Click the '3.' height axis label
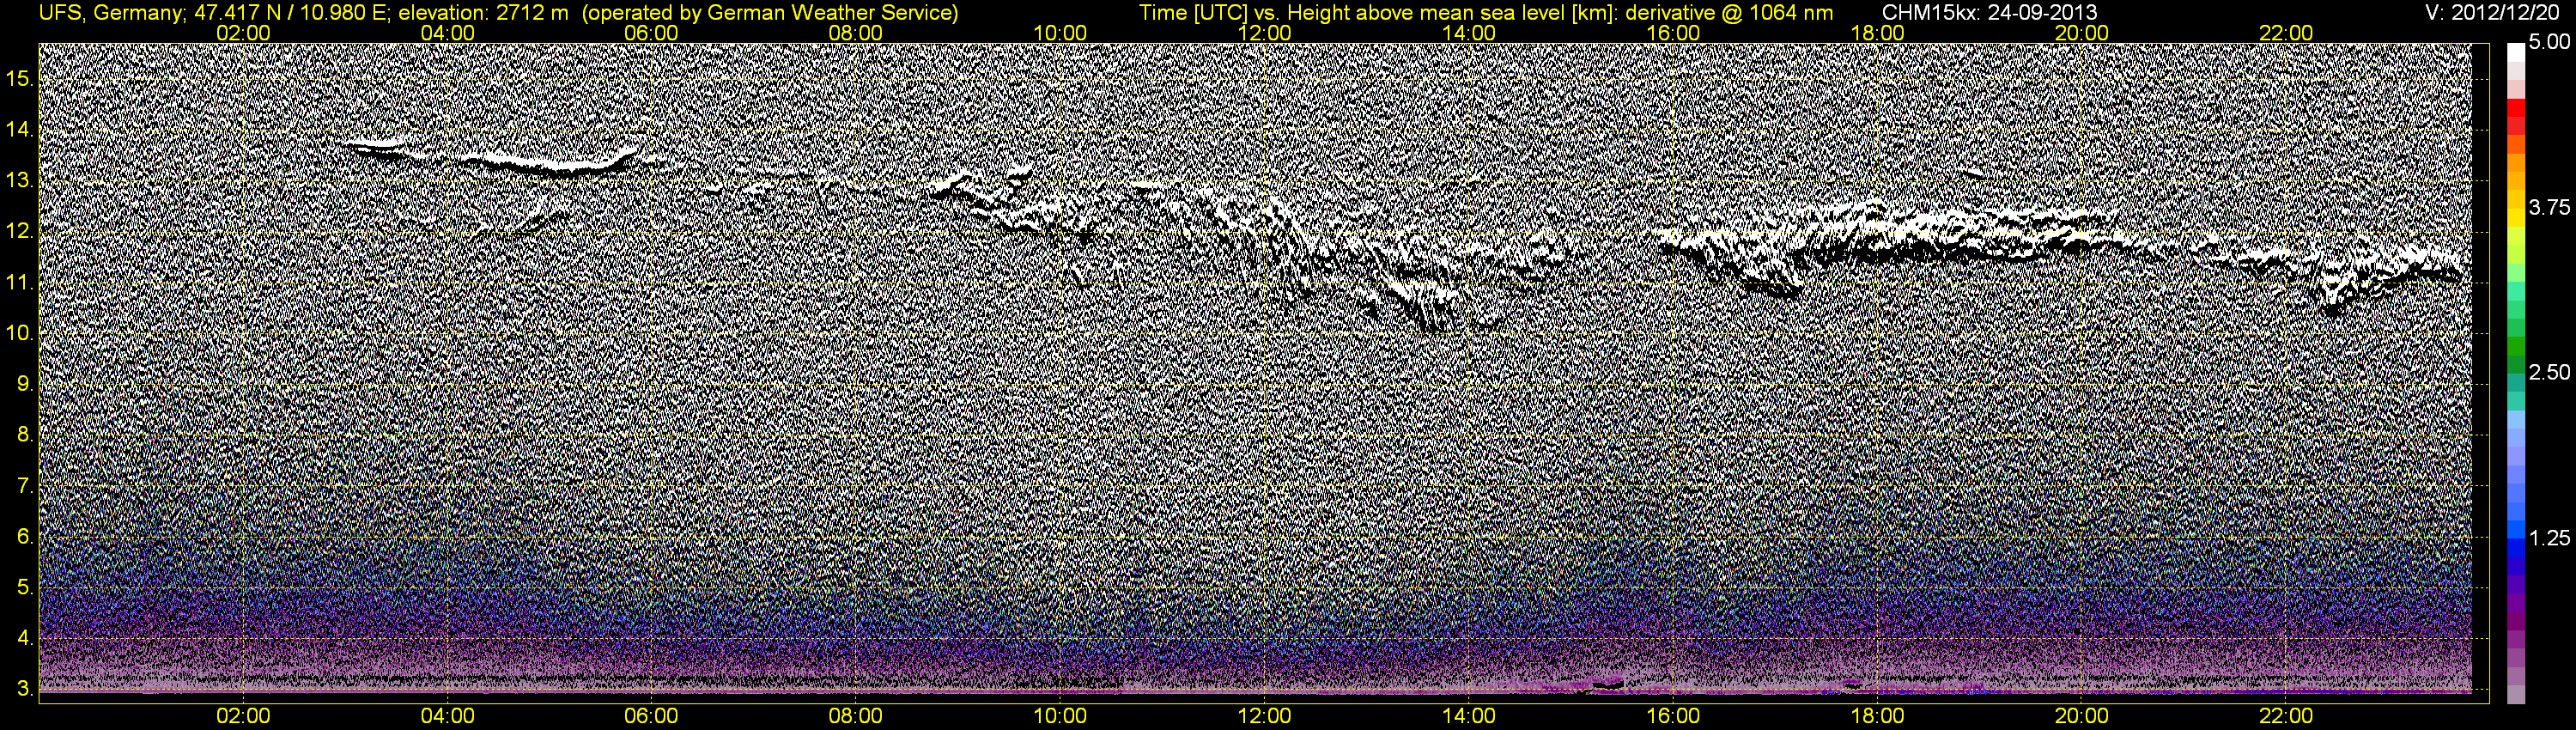This screenshot has width=2576, height=730. click(25, 689)
